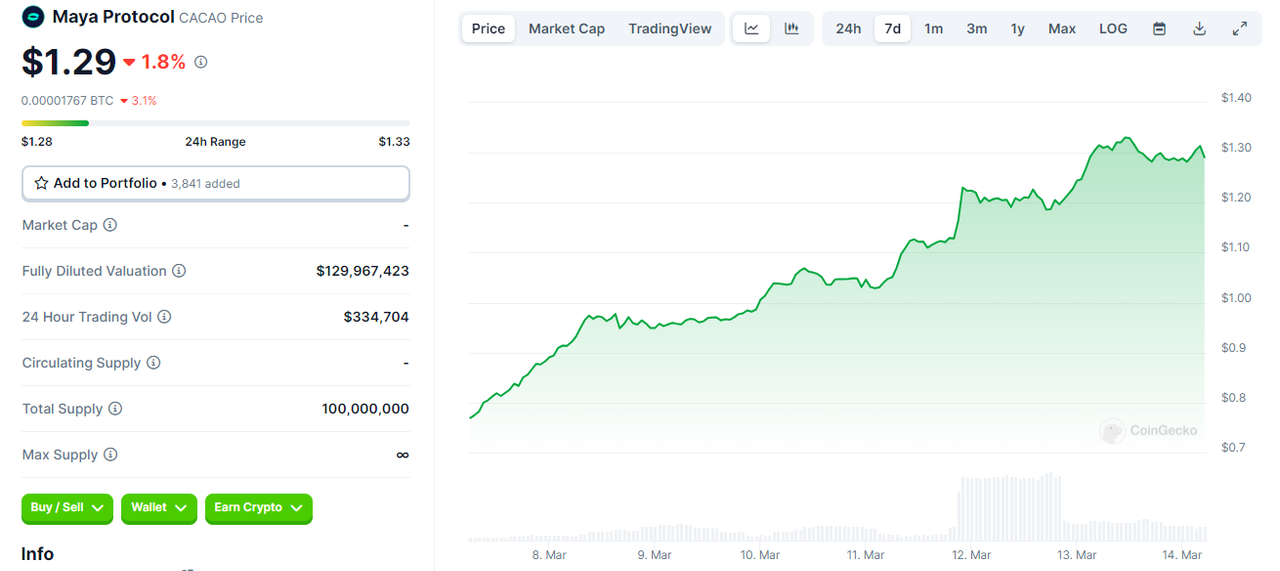Click Fully Diluted Valuation info icon
This screenshot has width=1280, height=571.
pyautogui.click(x=179, y=271)
